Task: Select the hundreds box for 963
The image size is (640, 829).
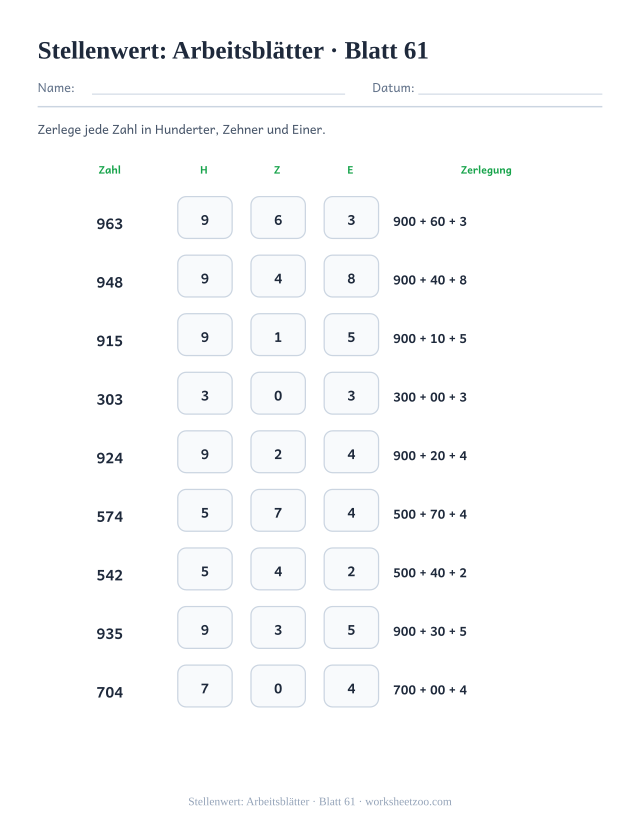Action: click(x=205, y=218)
